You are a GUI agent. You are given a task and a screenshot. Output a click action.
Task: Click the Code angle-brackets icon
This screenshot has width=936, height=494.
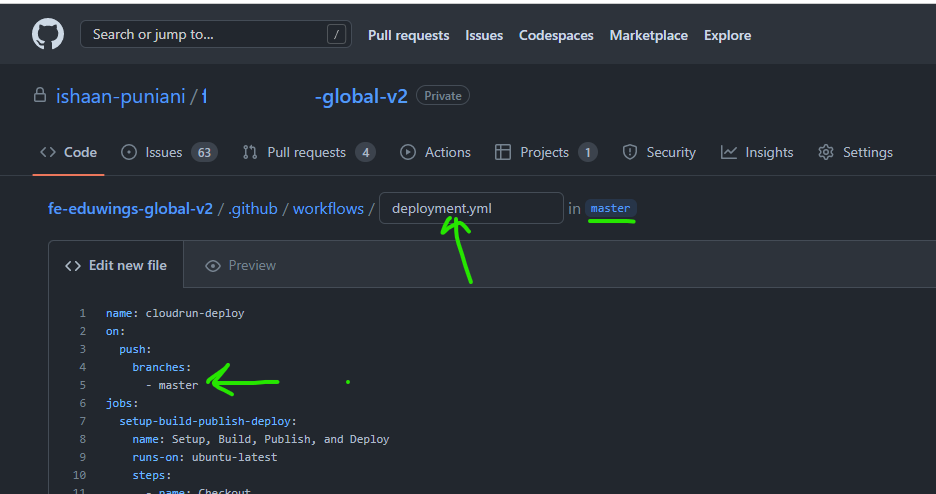(48, 152)
